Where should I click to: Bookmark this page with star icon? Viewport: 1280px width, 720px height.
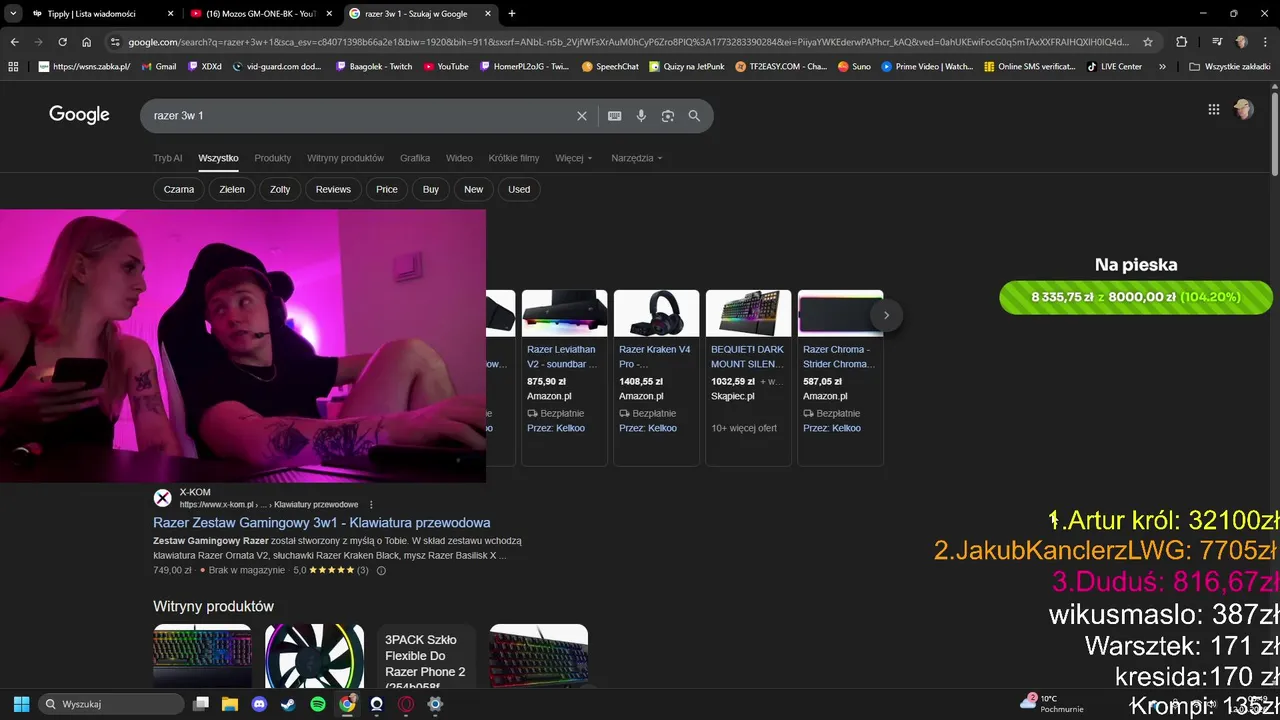click(1148, 42)
